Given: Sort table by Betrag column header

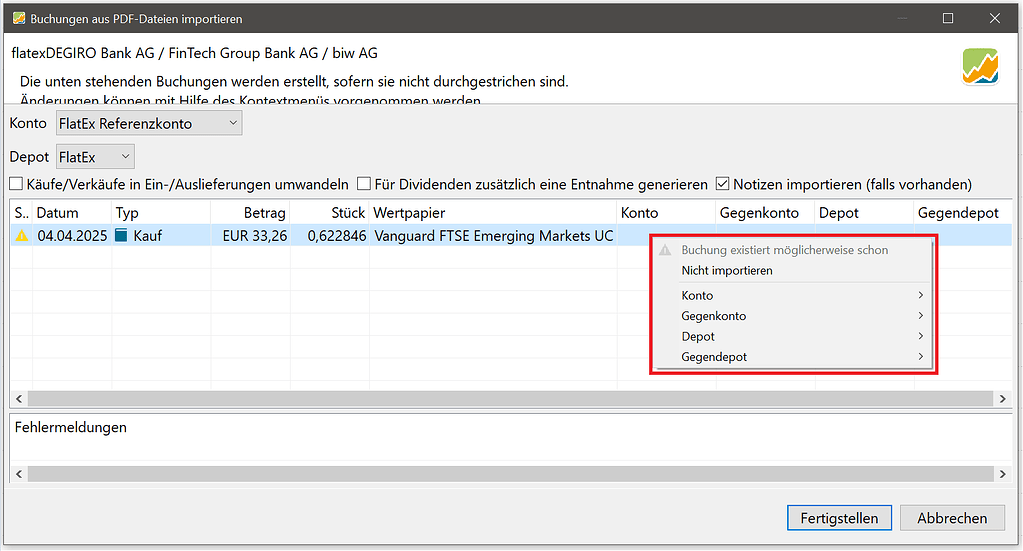Looking at the screenshot, I should click(250, 213).
